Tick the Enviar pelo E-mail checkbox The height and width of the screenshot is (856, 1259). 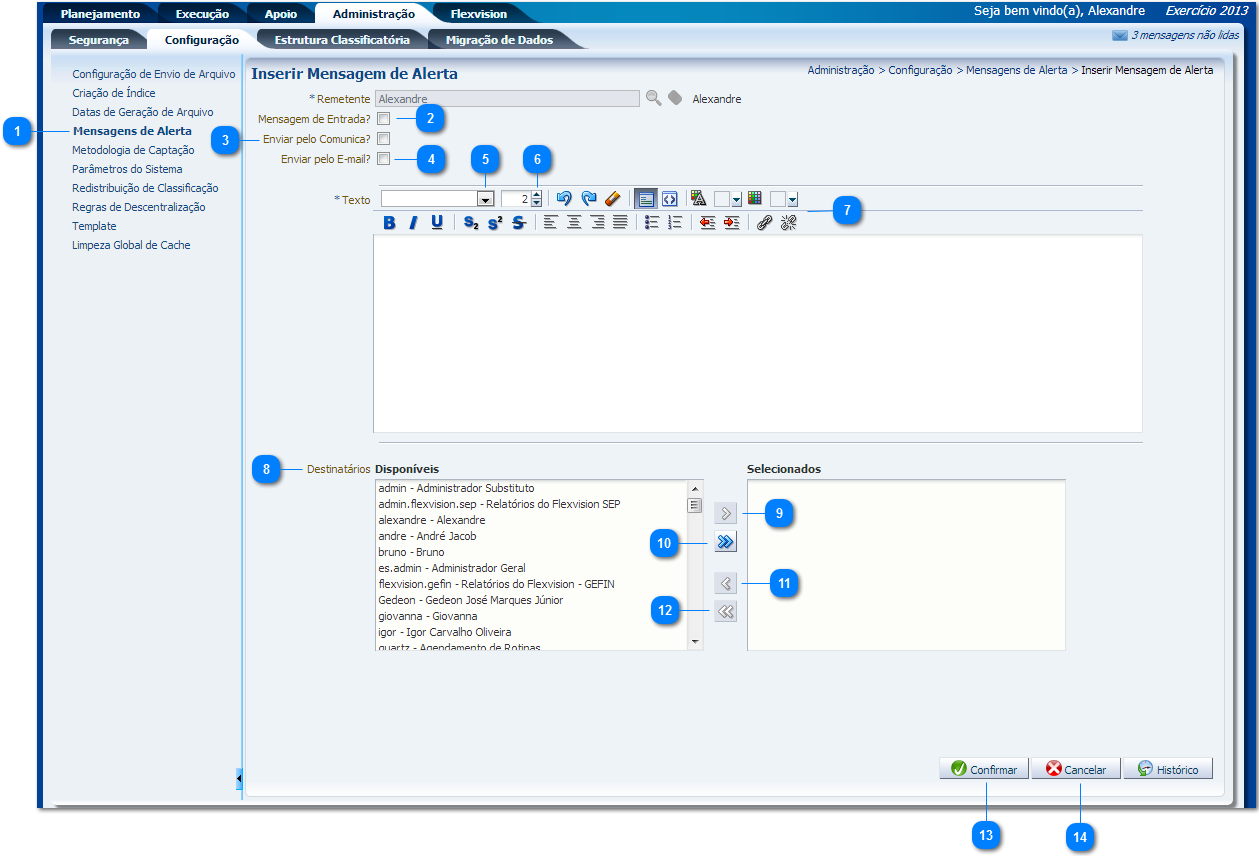tap(384, 159)
